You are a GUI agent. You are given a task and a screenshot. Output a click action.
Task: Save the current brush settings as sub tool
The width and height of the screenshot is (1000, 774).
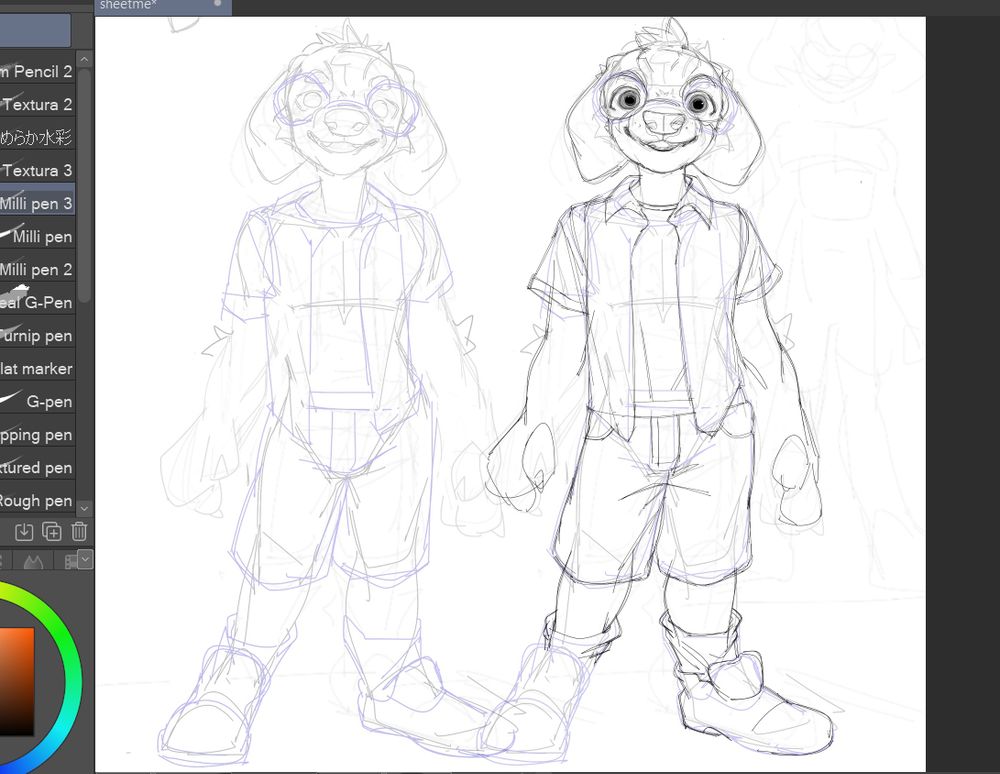24,532
